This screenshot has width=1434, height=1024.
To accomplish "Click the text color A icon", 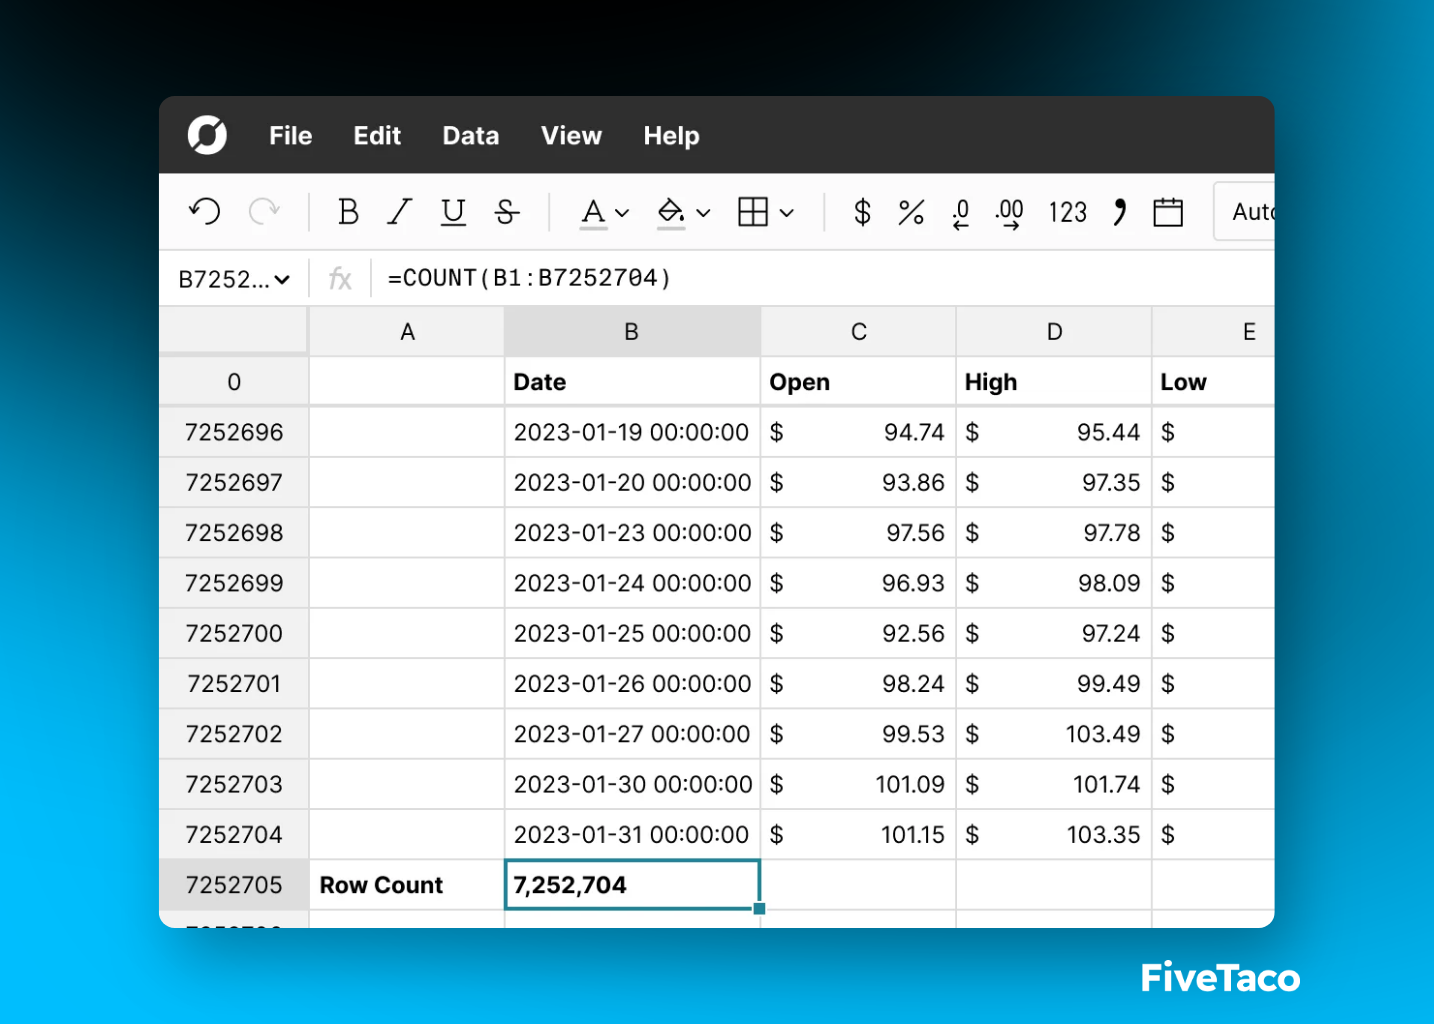I will pos(593,213).
